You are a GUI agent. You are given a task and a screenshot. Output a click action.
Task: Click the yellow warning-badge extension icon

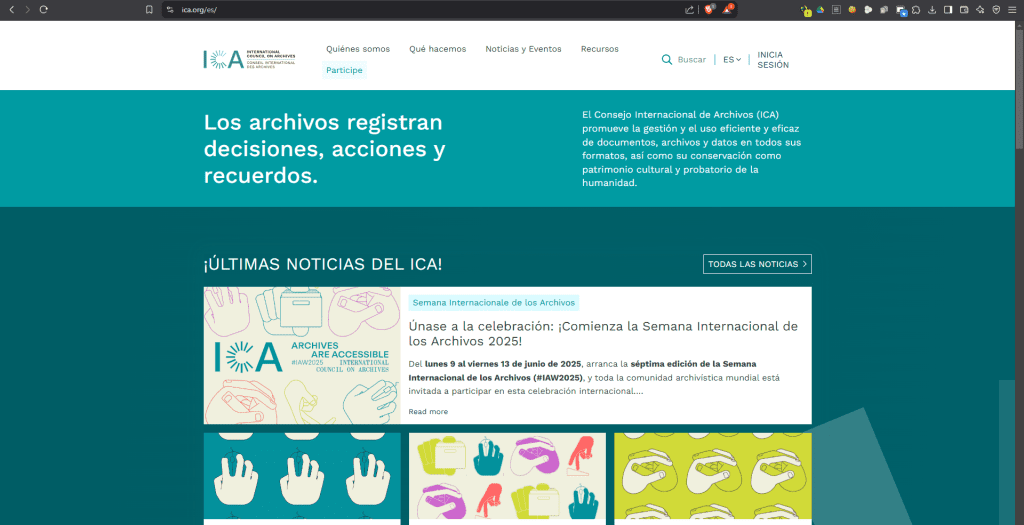tap(805, 10)
